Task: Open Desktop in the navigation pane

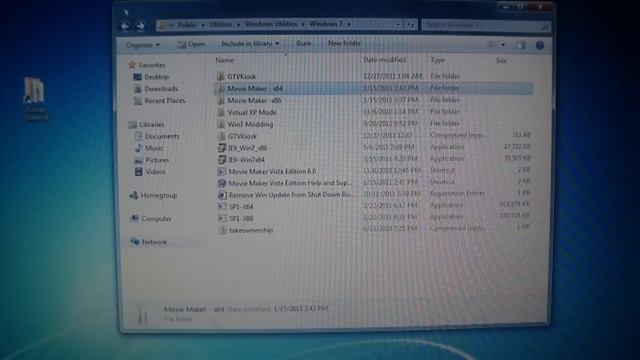Action: tap(151, 77)
